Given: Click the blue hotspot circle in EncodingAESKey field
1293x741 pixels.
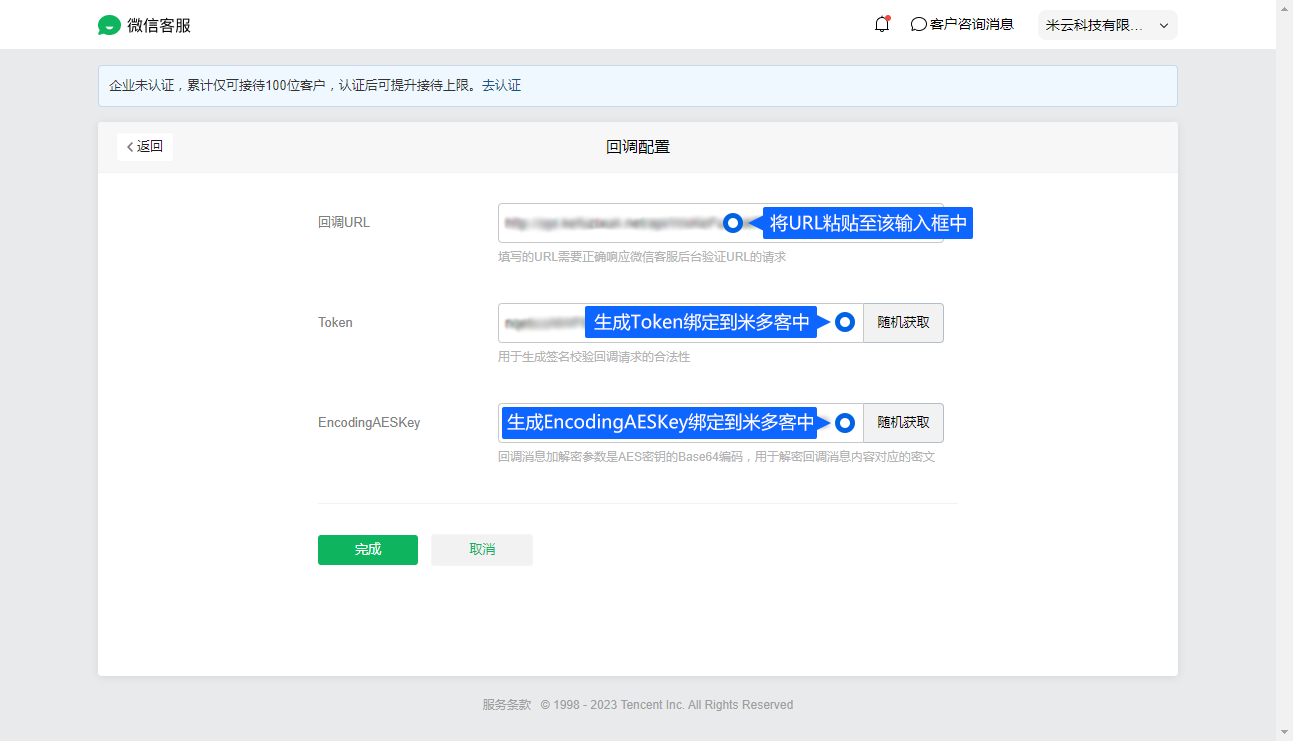Looking at the screenshot, I should [x=845, y=423].
